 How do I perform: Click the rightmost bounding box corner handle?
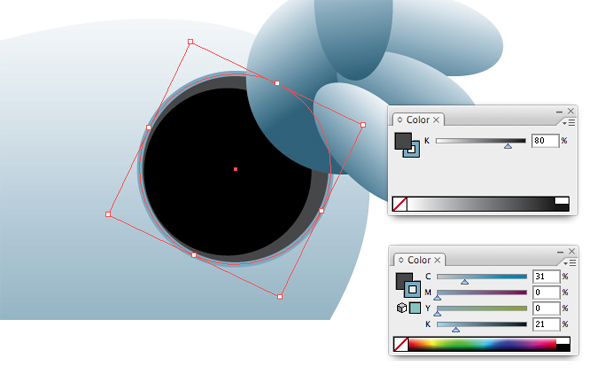coord(363,125)
